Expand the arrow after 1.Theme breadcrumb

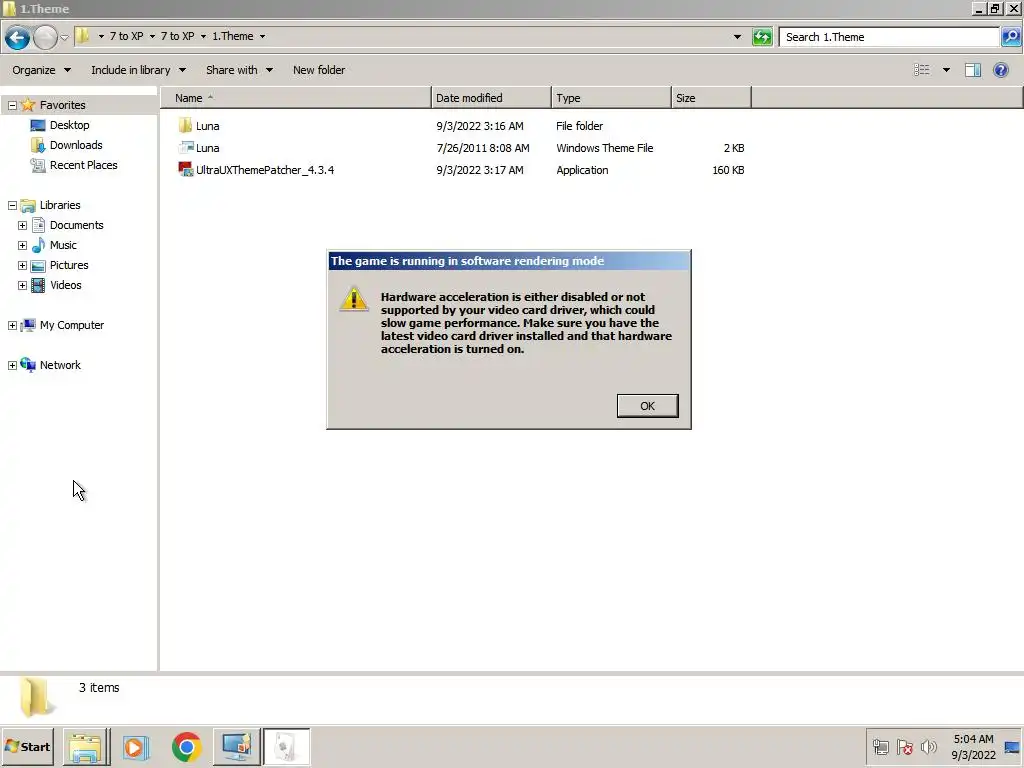pyautogui.click(x=263, y=37)
